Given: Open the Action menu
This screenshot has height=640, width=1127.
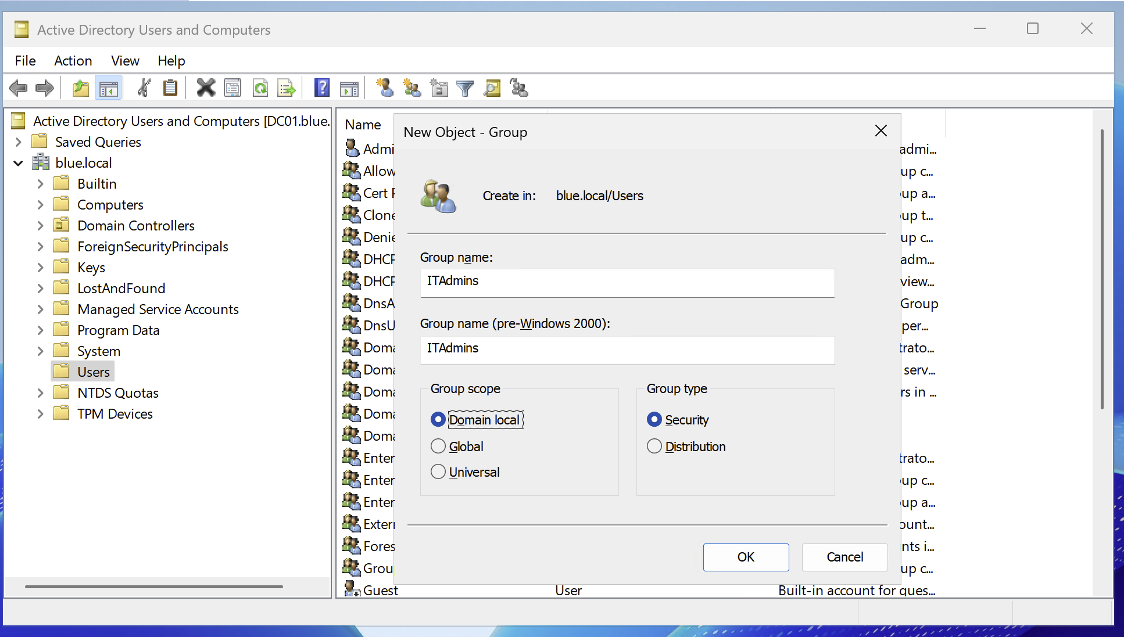Looking at the screenshot, I should coord(73,61).
